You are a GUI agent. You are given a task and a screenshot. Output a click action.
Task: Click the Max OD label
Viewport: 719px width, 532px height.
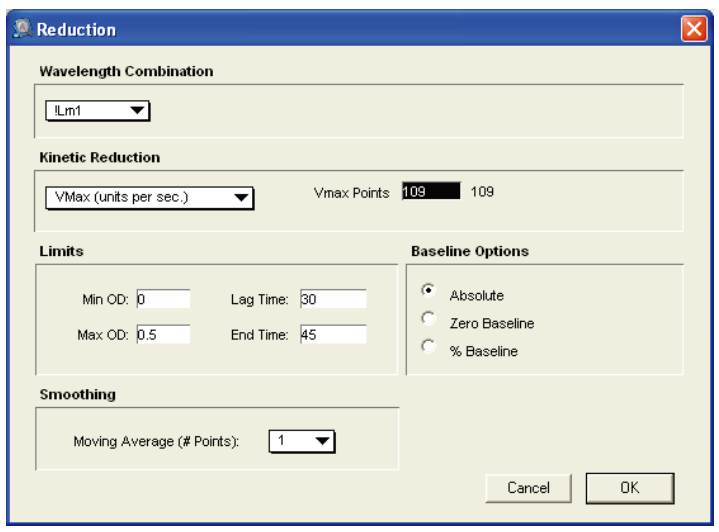point(103,335)
